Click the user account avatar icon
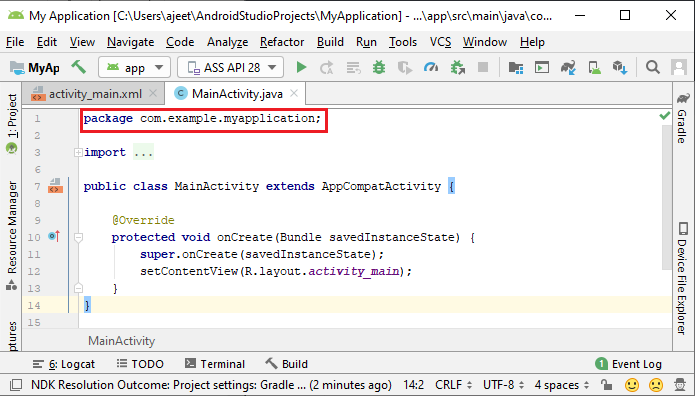The image size is (696, 396). [x=679, y=67]
